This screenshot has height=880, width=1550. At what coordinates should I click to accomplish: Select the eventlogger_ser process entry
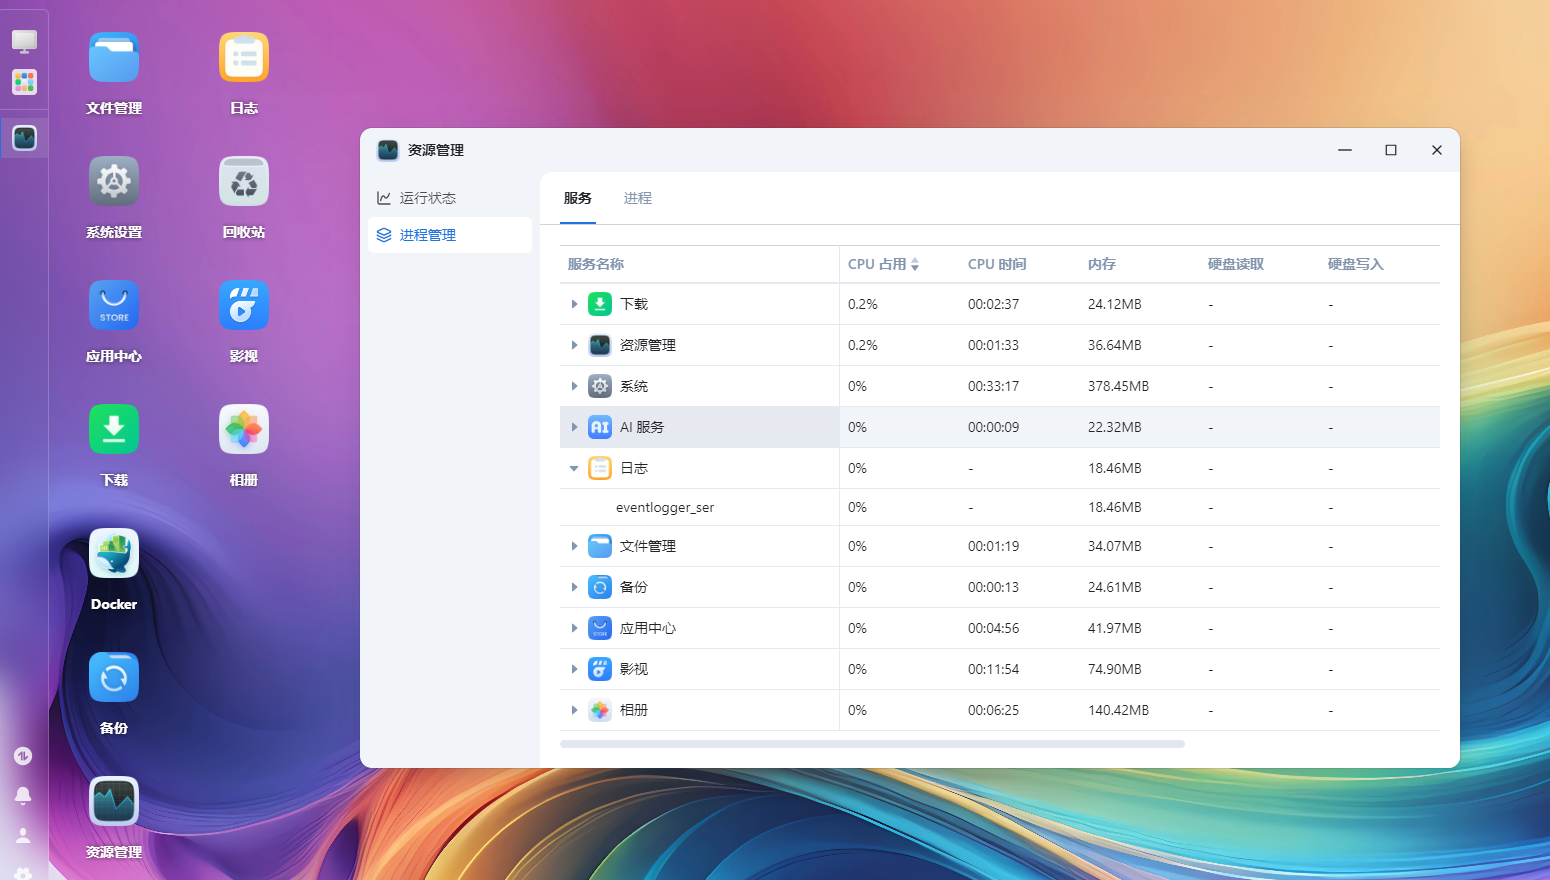[665, 507]
